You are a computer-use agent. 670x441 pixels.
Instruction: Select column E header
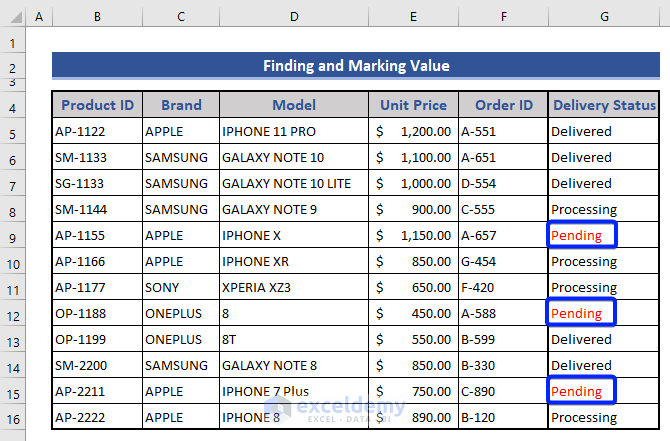413,17
